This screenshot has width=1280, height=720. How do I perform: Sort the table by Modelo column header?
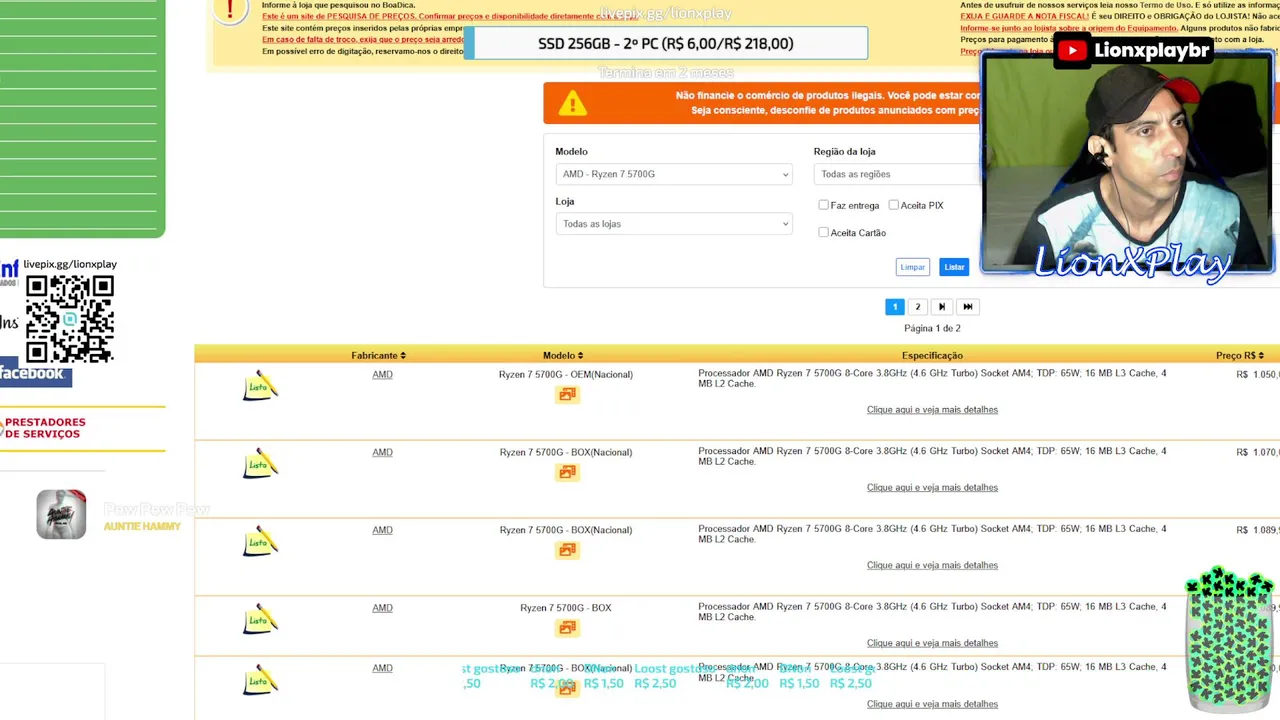[563, 355]
